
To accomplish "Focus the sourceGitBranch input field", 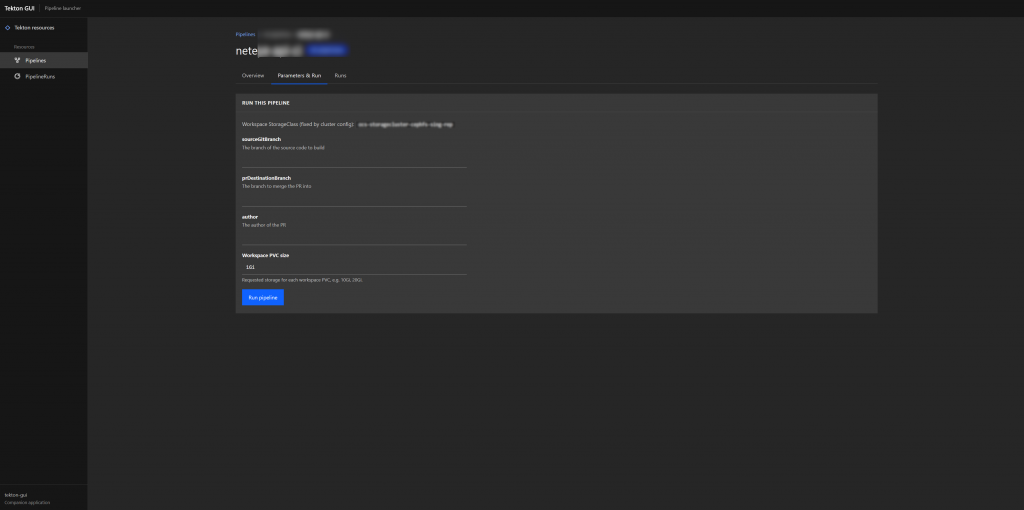I will pyautogui.click(x=354, y=160).
